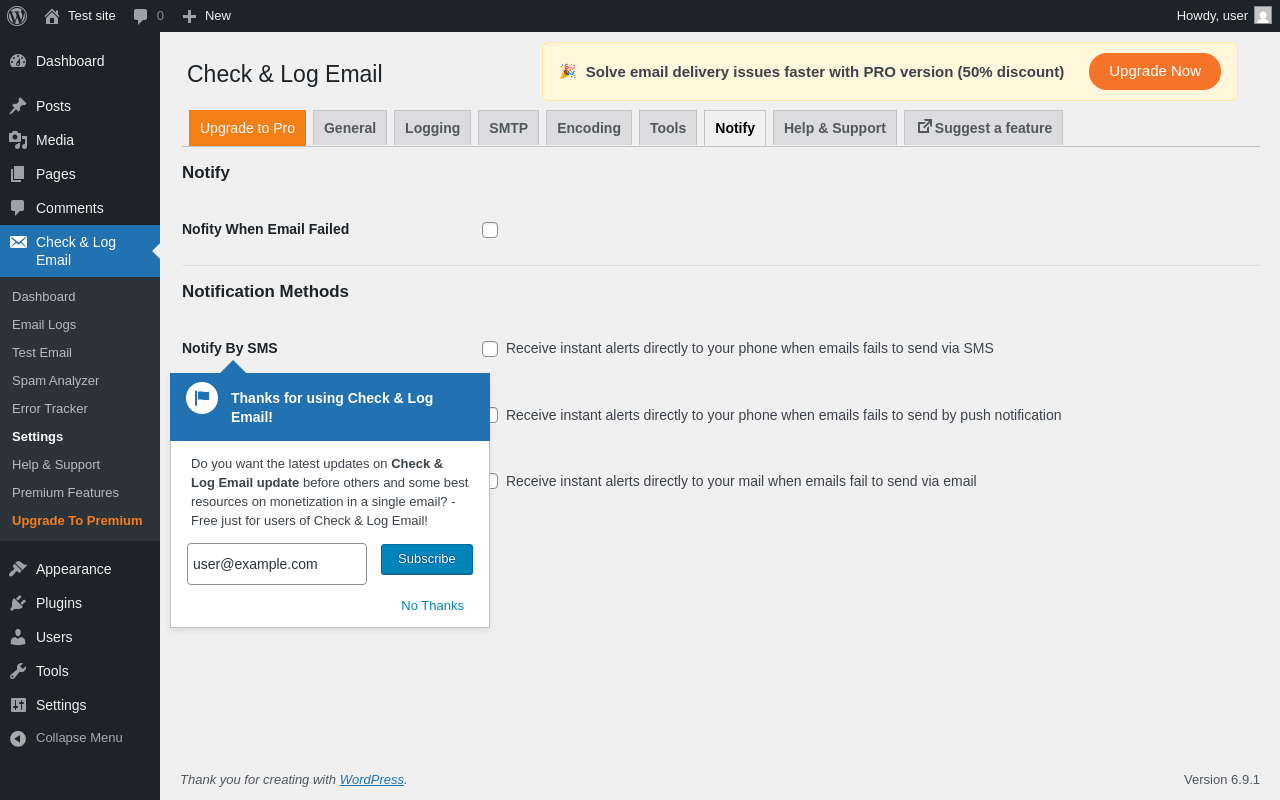Switch to the Encoding tab
The width and height of the screenshot is (1280, 800).
point(589,128)
